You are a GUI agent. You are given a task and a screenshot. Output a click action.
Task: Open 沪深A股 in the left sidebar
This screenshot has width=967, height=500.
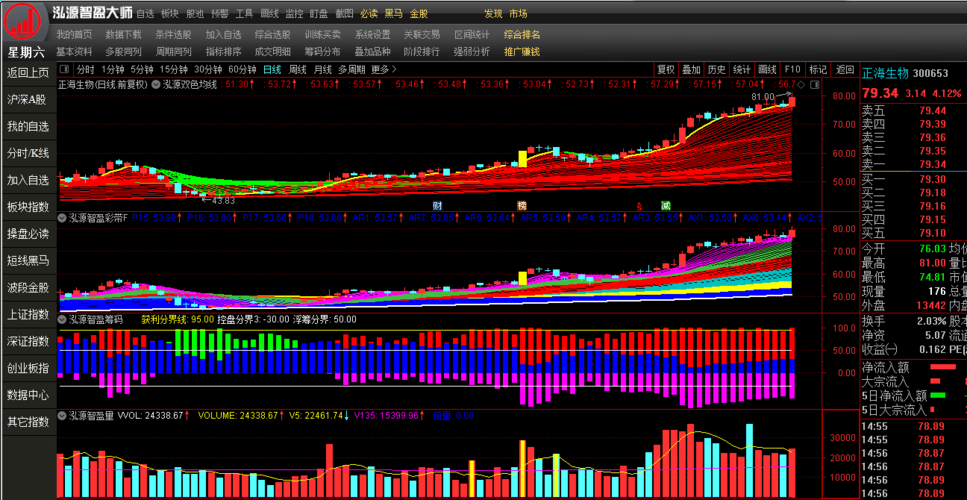click(x=28, y=100)
